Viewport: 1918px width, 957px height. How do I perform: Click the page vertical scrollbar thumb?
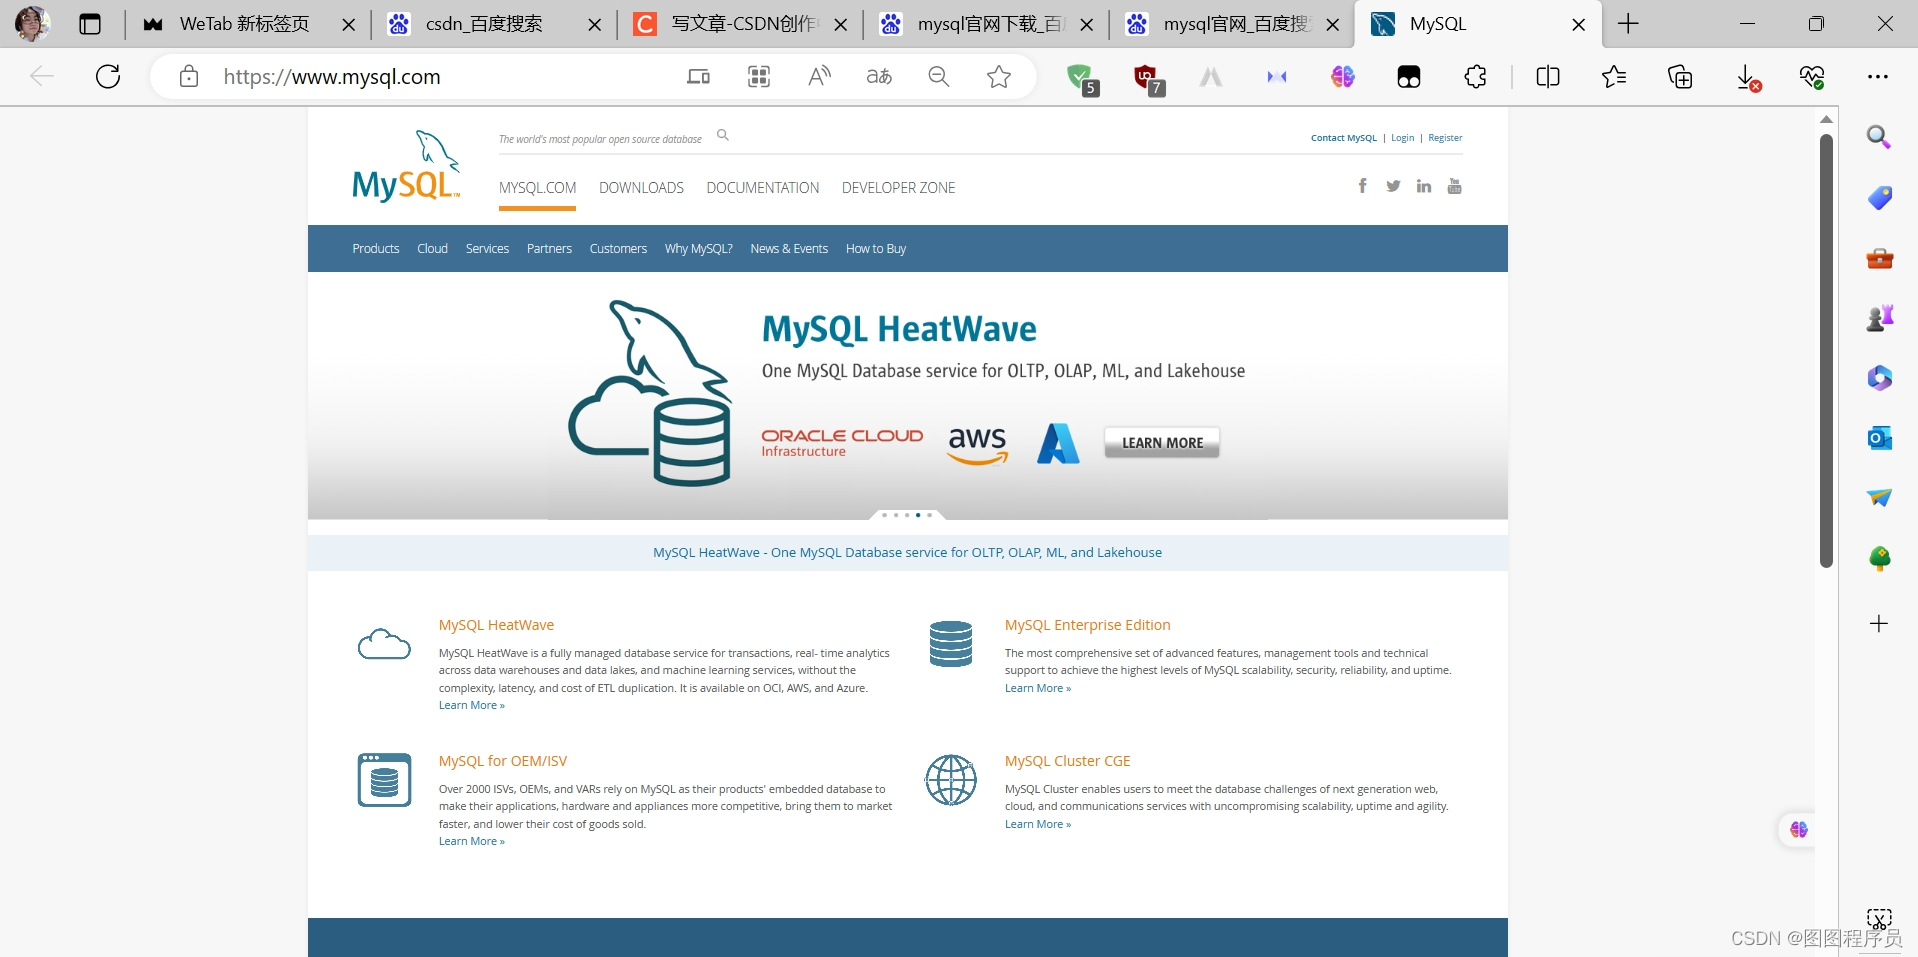tap(1826, 350)
